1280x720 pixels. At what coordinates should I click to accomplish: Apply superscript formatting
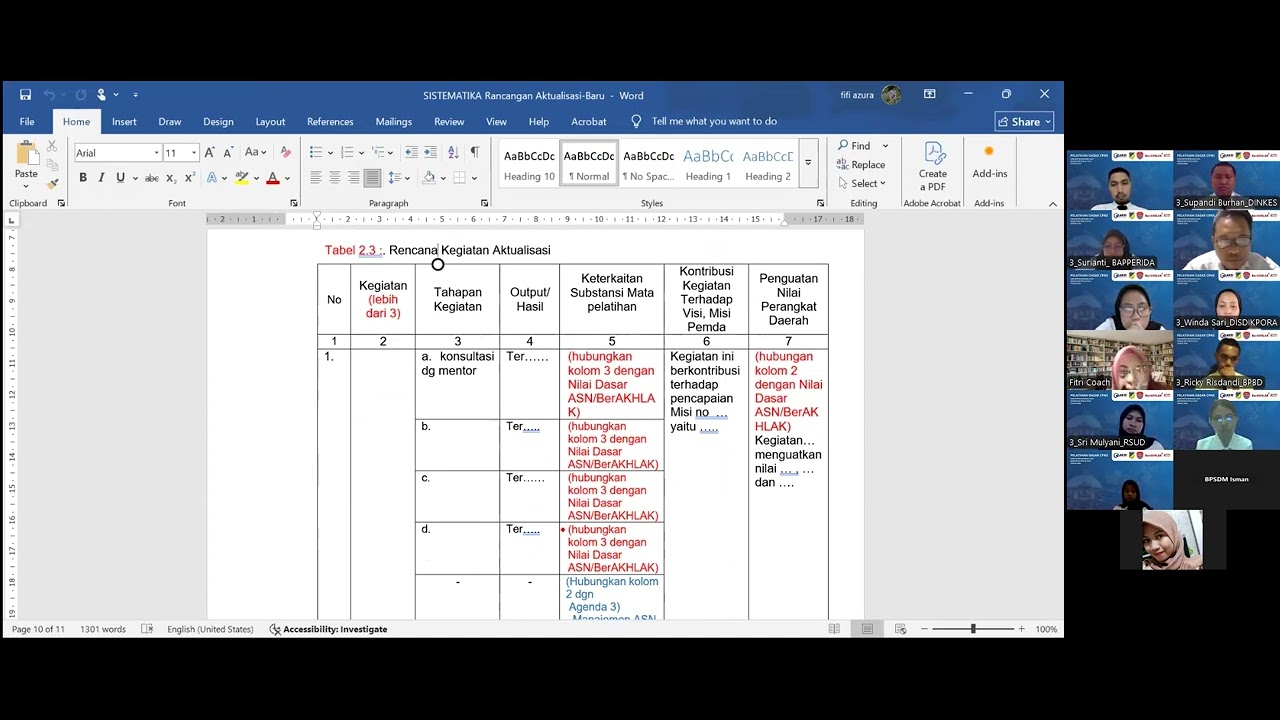tap(189, 178)
